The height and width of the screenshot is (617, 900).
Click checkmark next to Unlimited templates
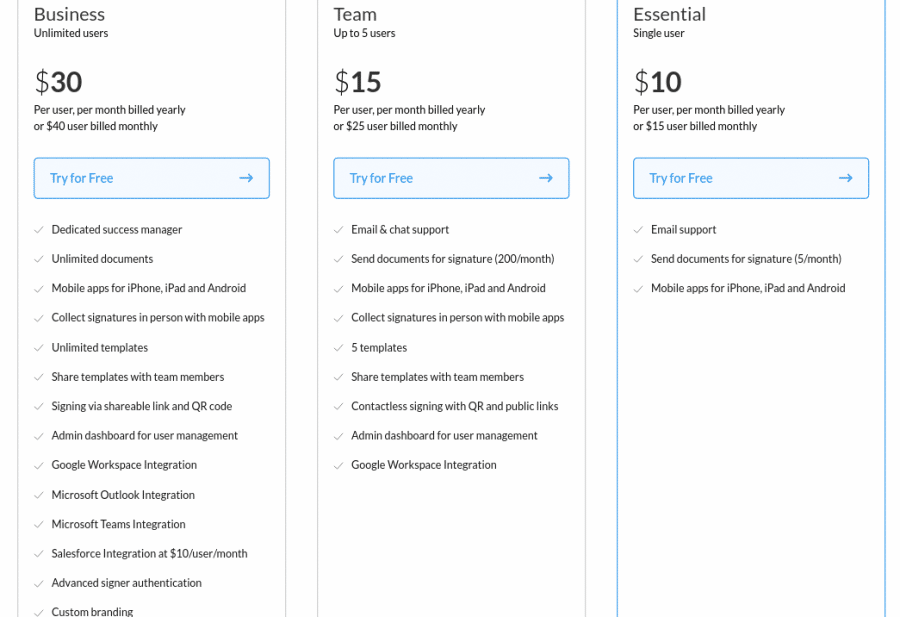[x=38, y=348]
